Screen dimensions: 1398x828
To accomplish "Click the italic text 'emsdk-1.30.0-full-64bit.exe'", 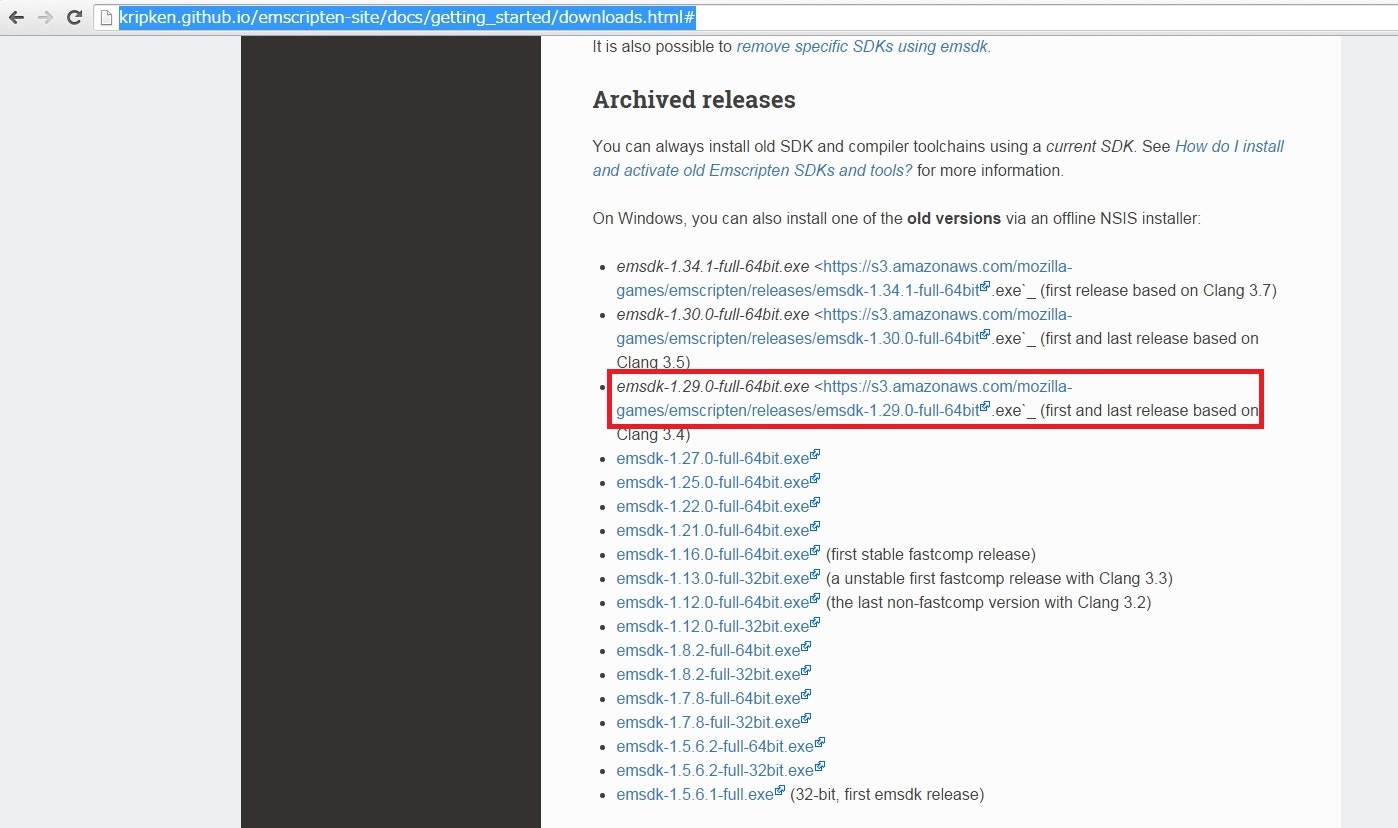I will click(713, 314).
